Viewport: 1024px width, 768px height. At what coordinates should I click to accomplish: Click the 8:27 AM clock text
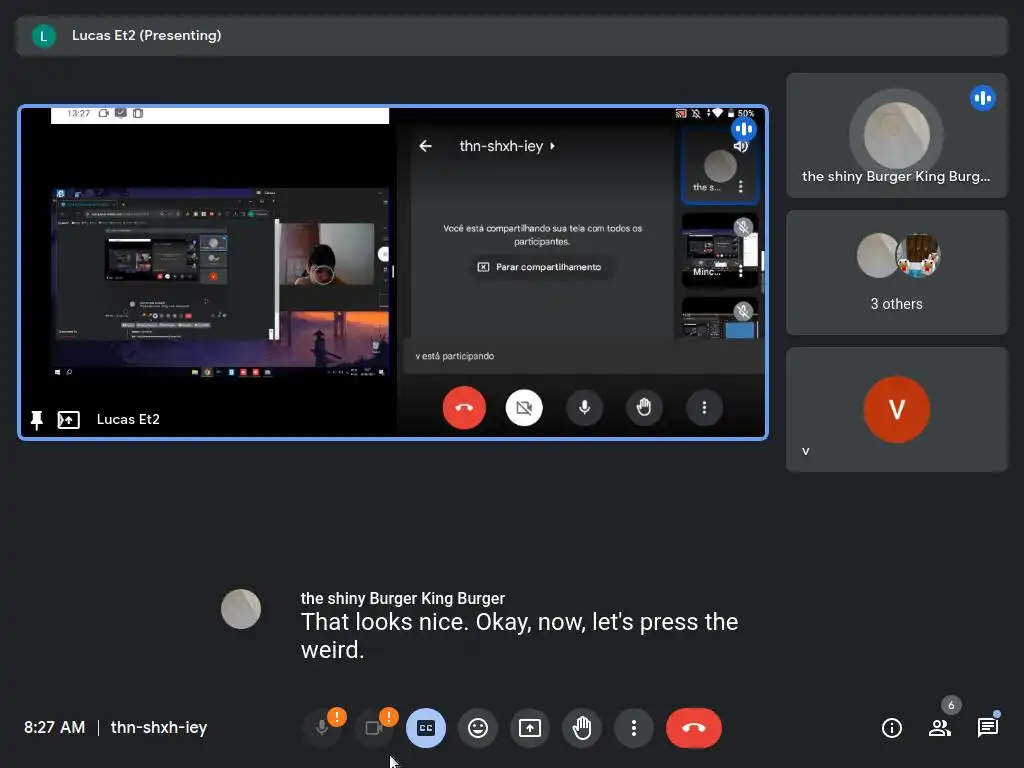(x=55, y=727)
